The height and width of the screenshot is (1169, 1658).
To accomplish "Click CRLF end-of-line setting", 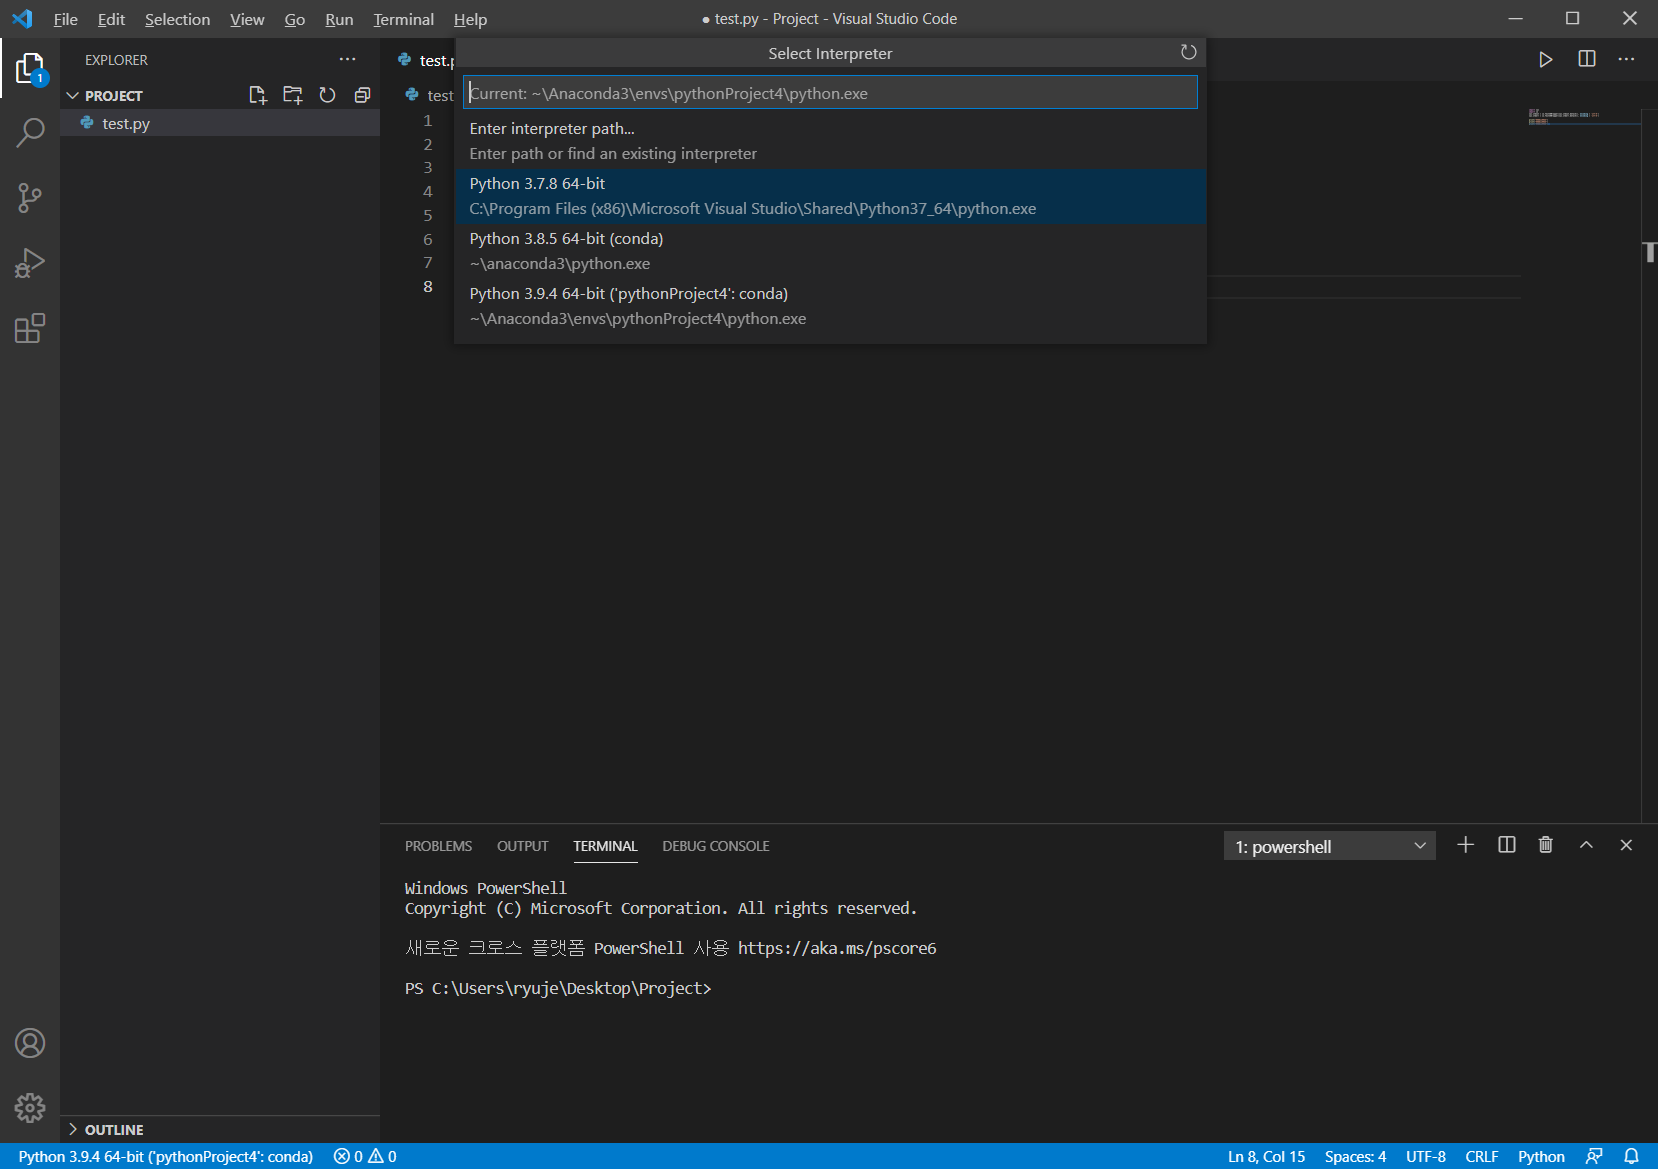I will coord(1481,1156).
